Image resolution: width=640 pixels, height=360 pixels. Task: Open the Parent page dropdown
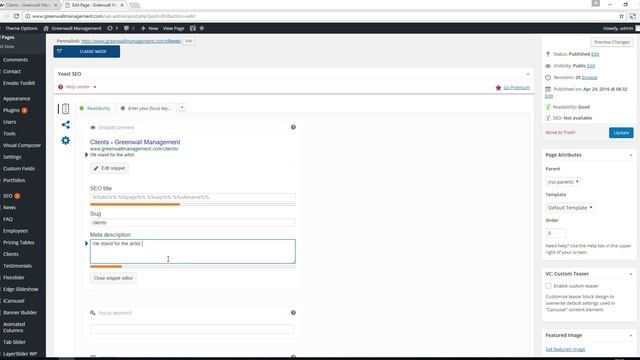pyautogui.click(x=563, y=182)
